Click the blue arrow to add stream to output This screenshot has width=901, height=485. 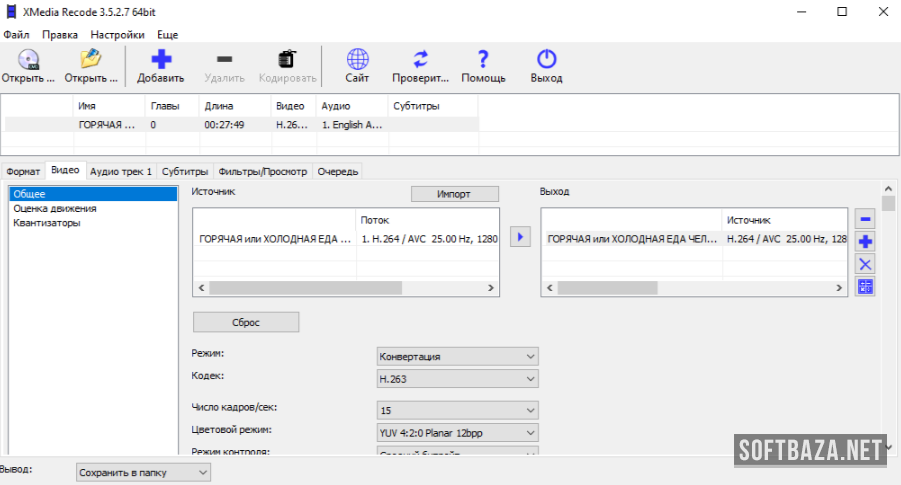(520, 237)
